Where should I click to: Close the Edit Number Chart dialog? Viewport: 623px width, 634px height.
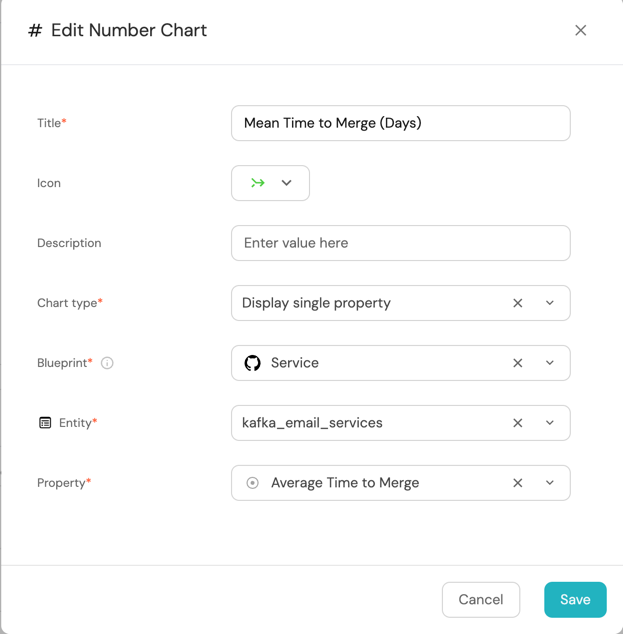point(581,30)
